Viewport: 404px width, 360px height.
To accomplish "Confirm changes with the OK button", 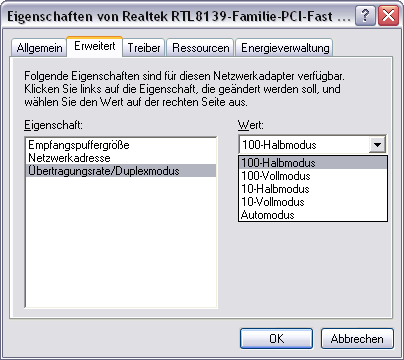I will tap(276, 339).
